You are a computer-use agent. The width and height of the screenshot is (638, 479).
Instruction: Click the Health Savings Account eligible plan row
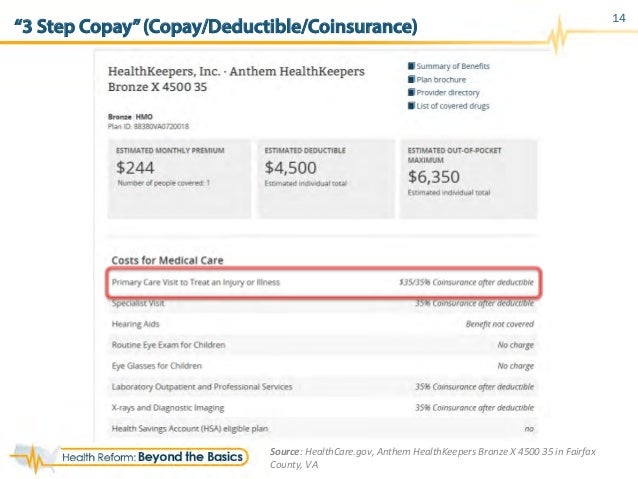pyautogui.click(x=323, y=428)
